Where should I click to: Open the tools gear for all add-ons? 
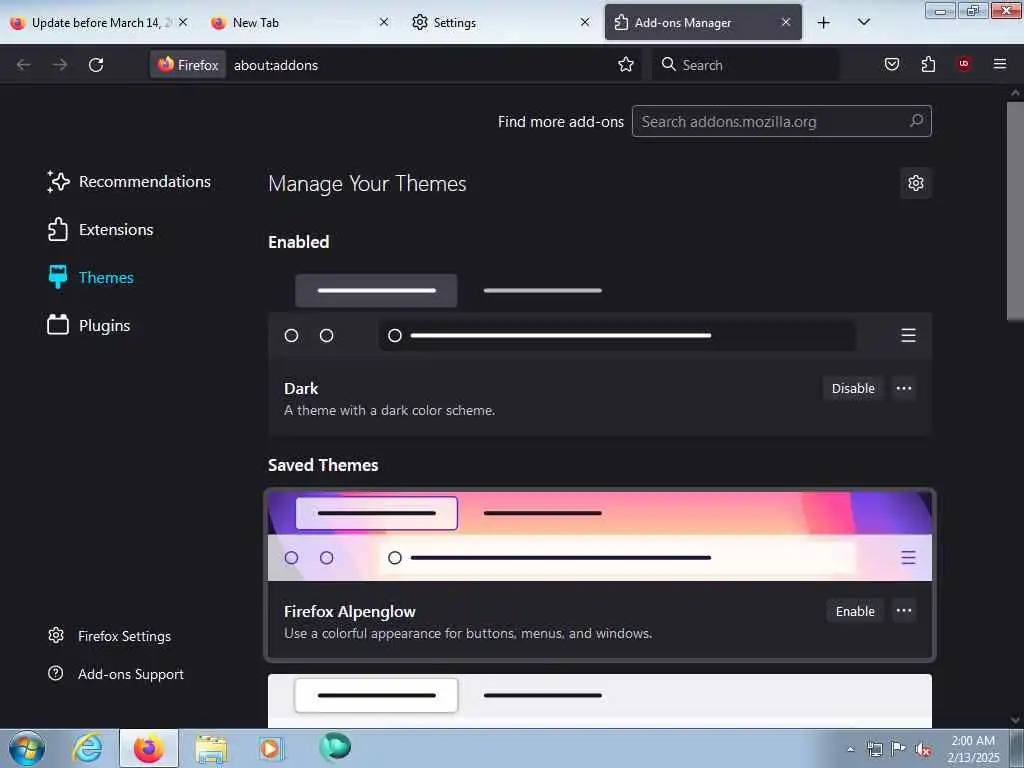916,183
